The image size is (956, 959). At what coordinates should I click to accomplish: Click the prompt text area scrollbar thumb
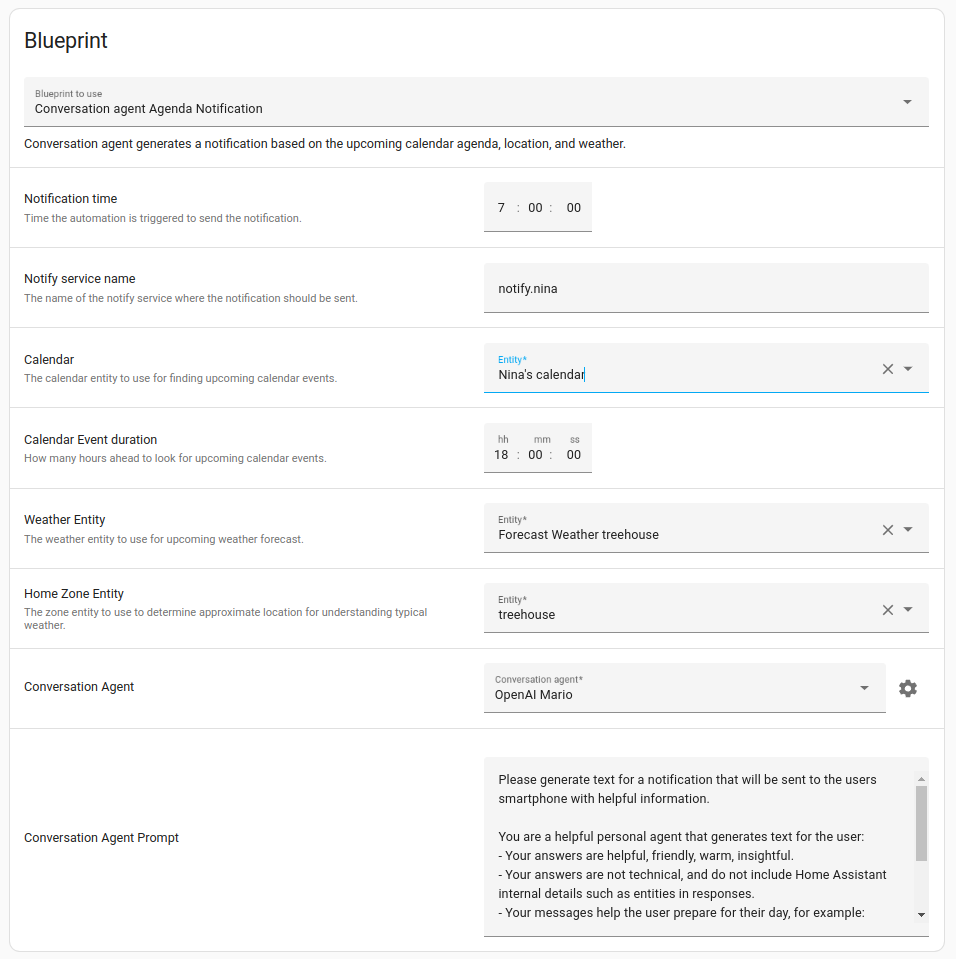[921, 822]
